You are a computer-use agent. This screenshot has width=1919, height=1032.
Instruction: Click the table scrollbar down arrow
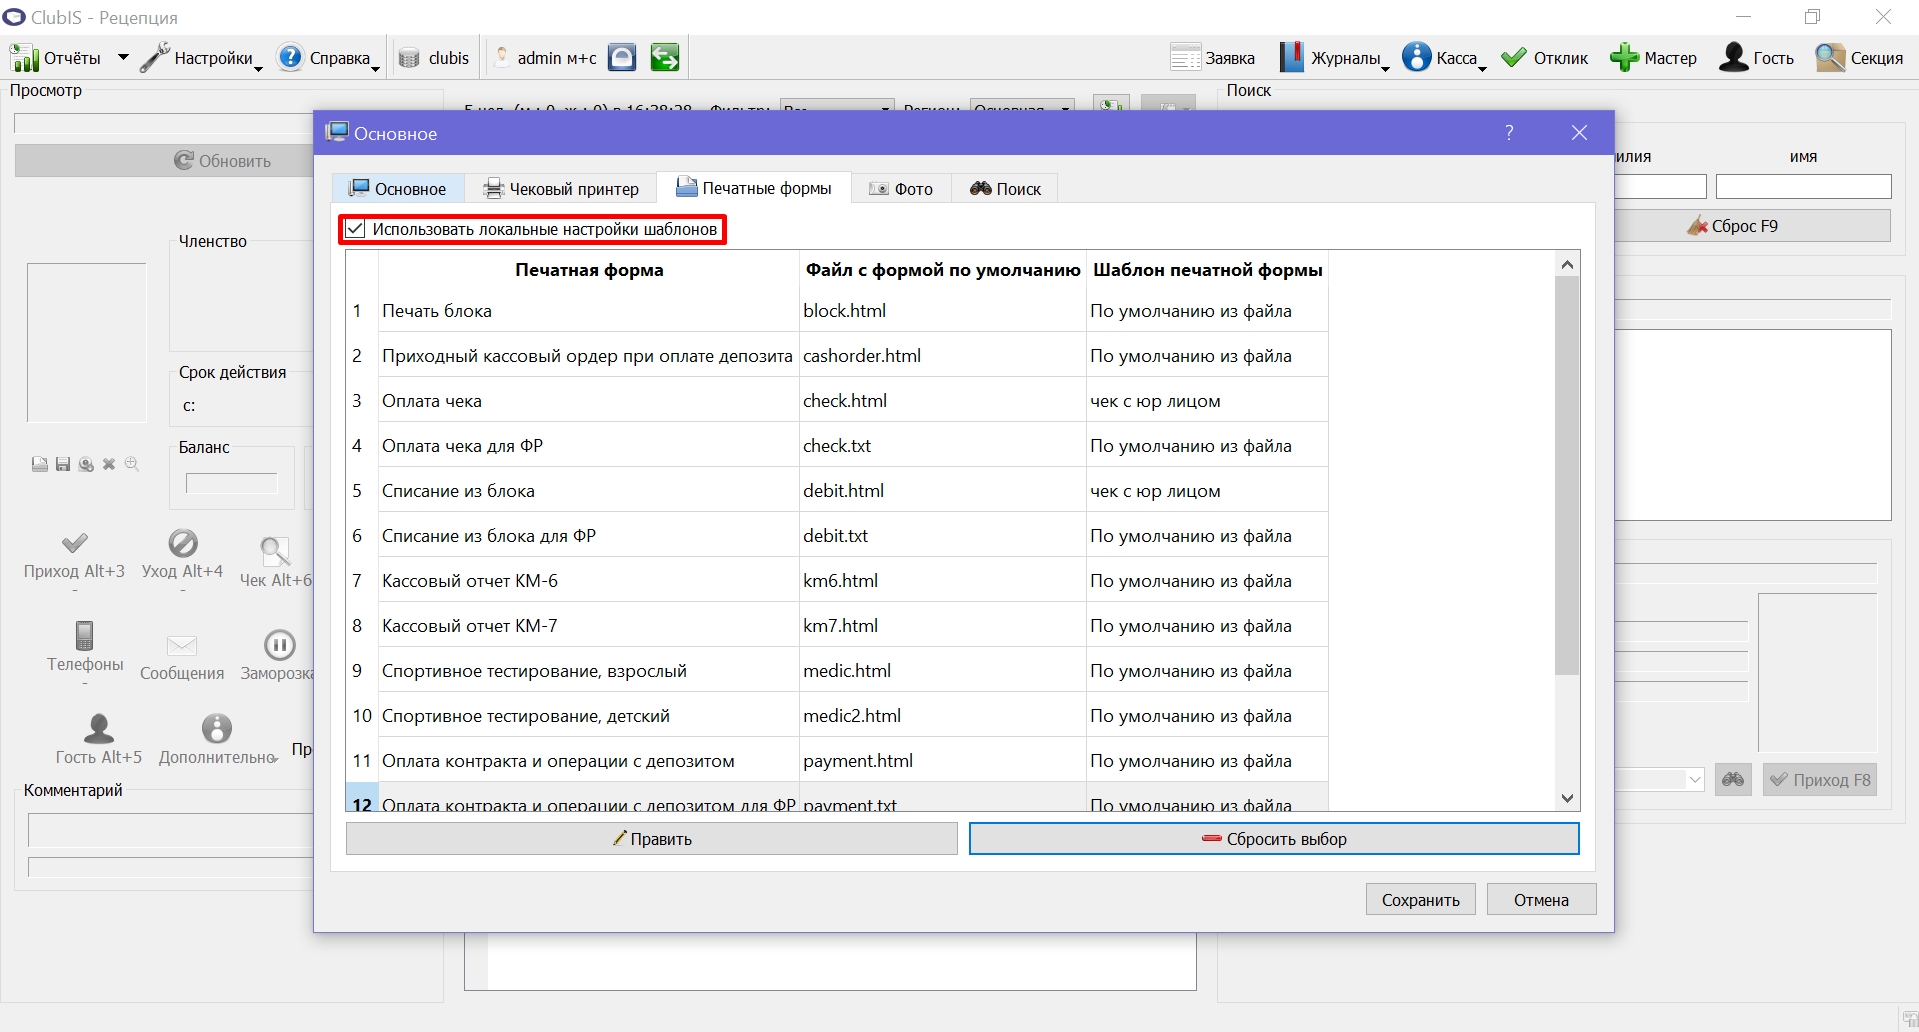[1567, 798]
